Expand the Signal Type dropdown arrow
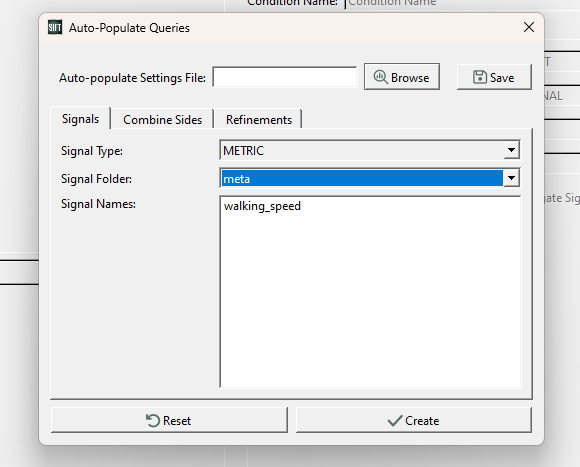This screenshot has width=580, height=467. (512, 150)
